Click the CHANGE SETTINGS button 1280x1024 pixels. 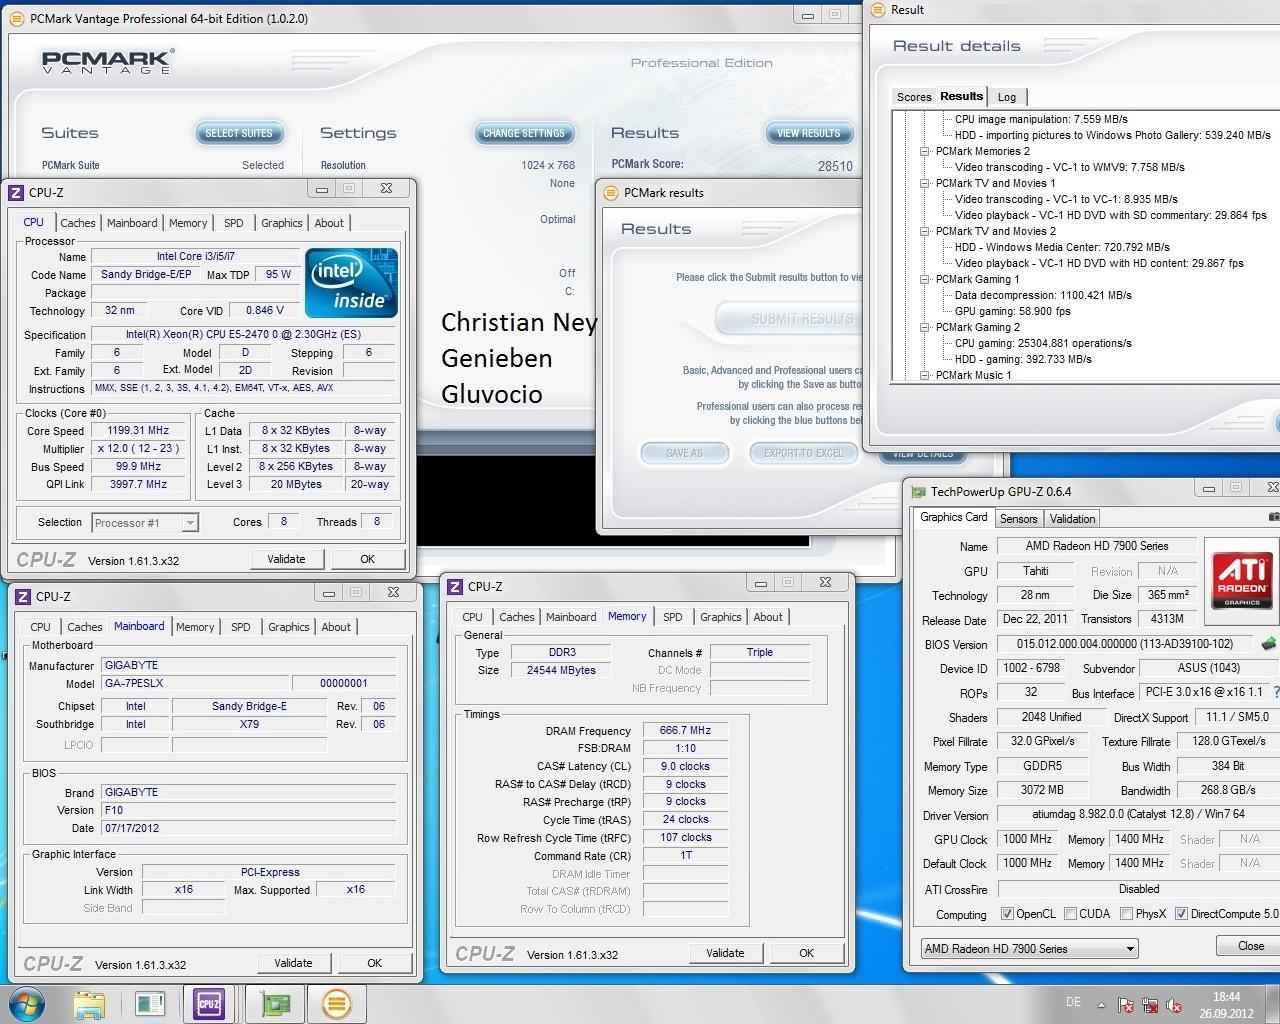(524, 133)
